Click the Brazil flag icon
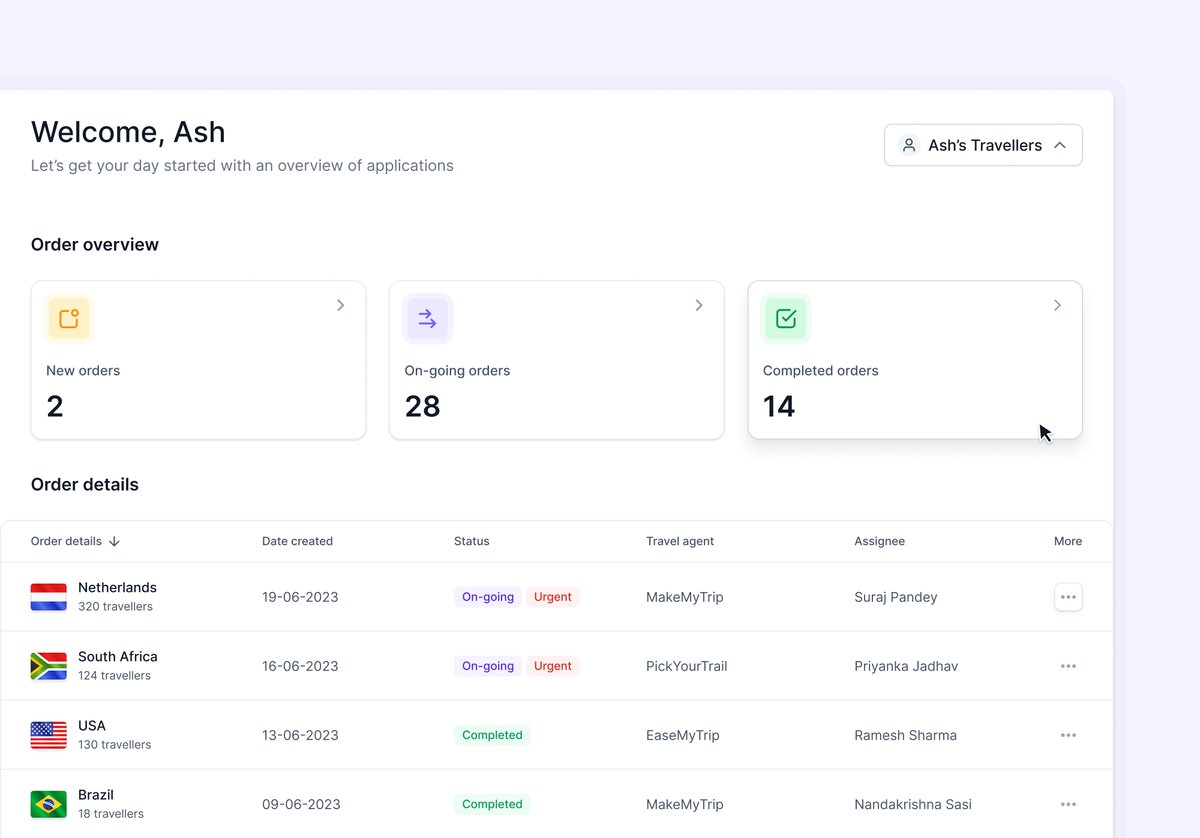 (48, 803)
